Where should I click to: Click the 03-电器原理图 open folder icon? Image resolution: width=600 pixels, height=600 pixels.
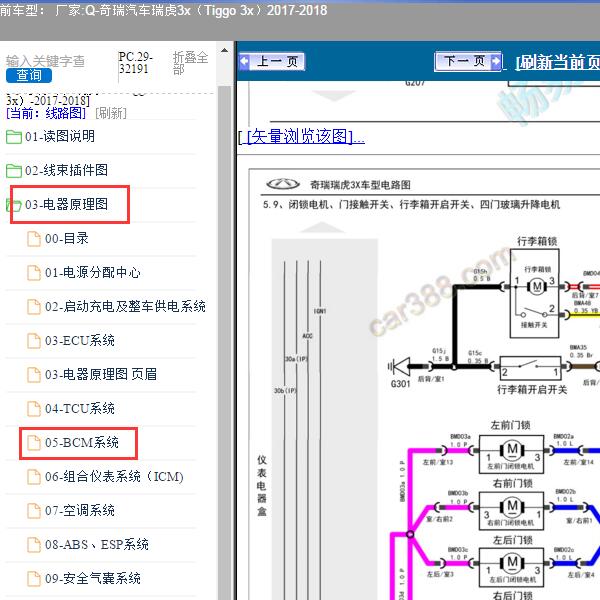pyautogui.click(x=14, y=205)
